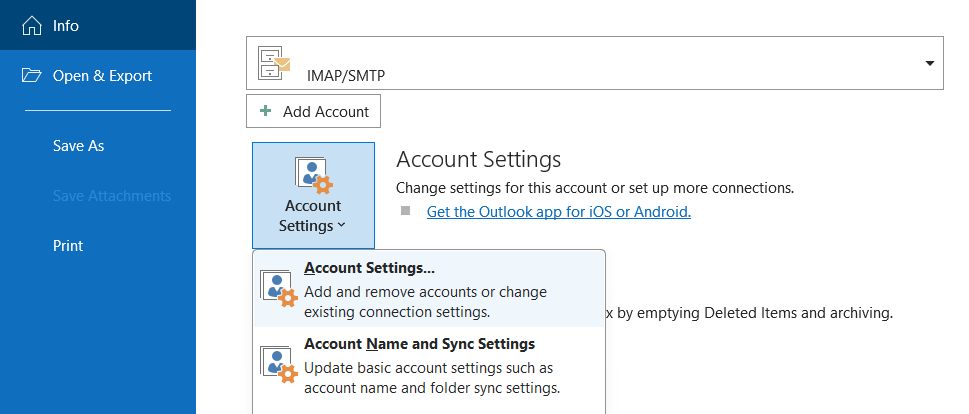The width and height of the screenshot is (969, 414).
Task: Open the Info page in sidebar
Action: pyautogui.click(x=98, y=25)
